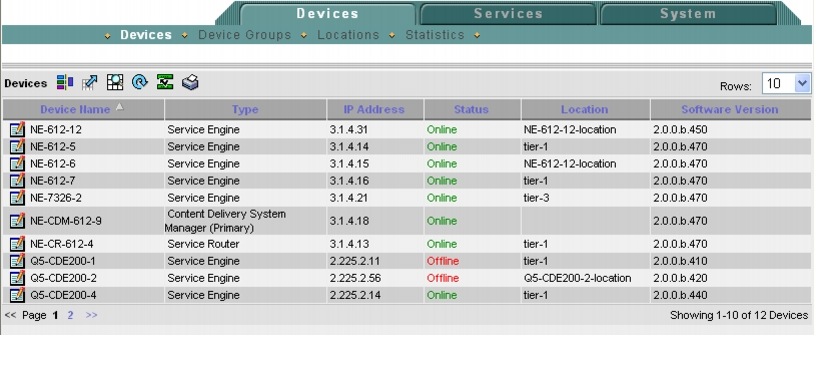The height and width of the screenshot is (366, 840).
Task: Click software version 2.0.0.b.440
Action: pos(680,295)
